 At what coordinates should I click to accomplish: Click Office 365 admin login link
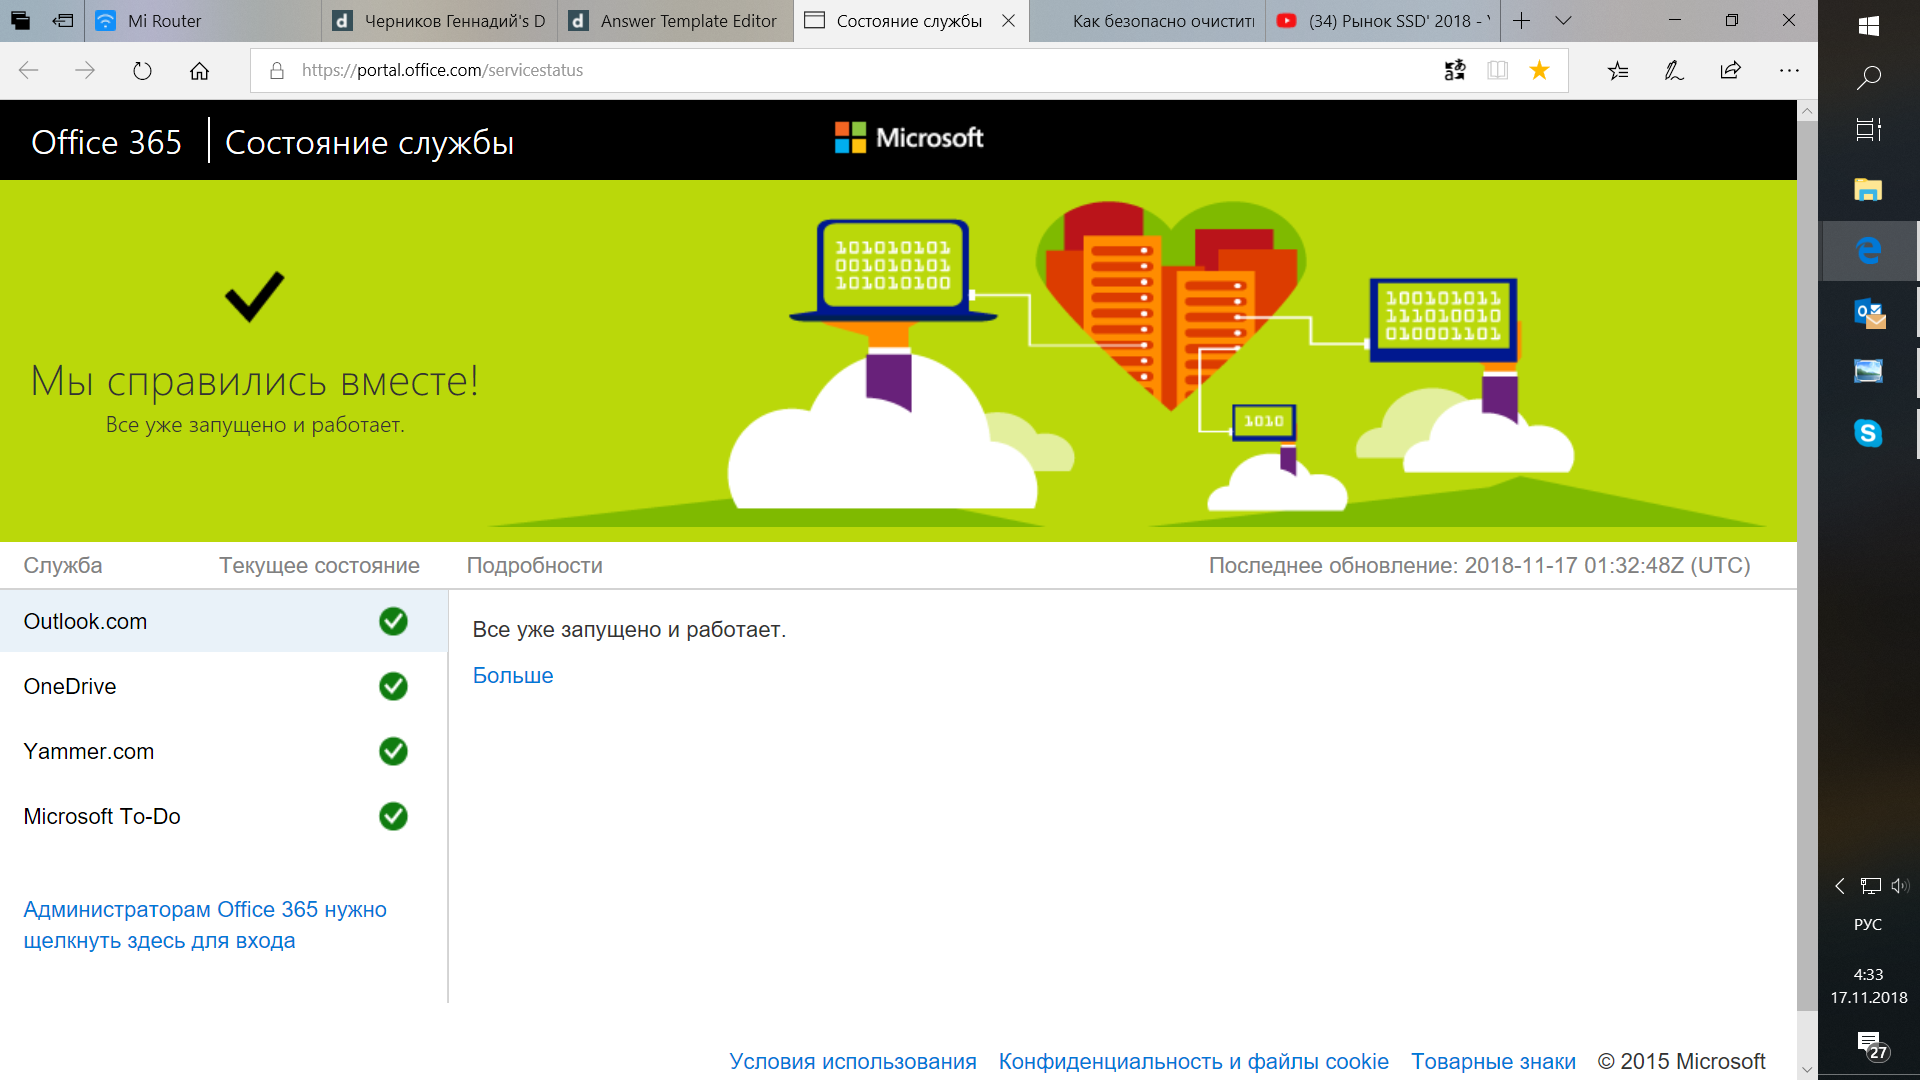(204, 923)
